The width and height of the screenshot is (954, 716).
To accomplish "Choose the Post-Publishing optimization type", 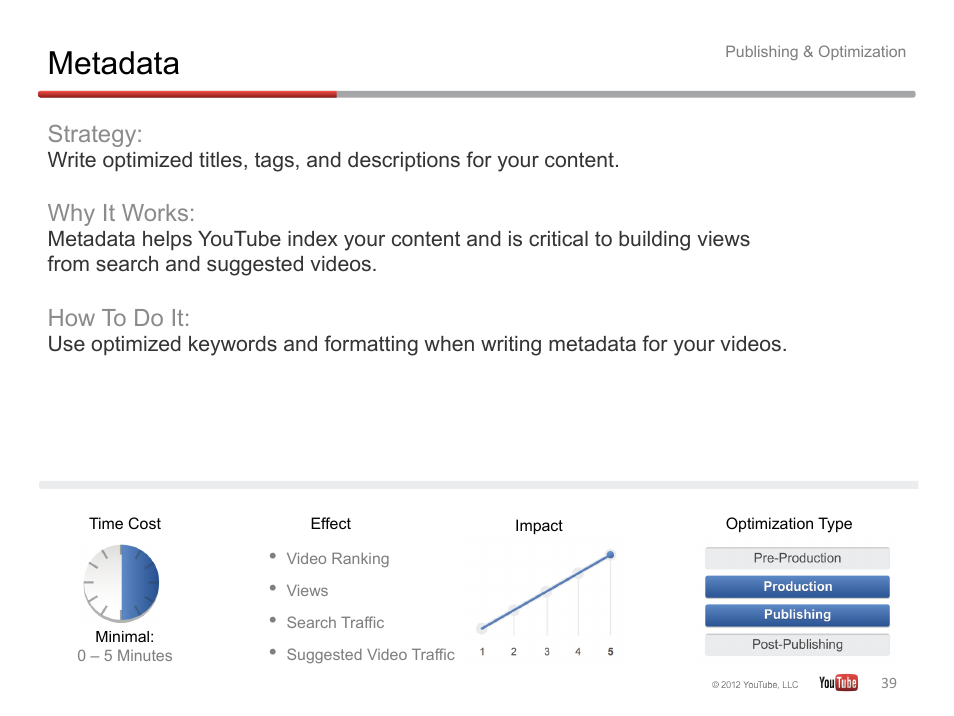I will pos(797,645).
